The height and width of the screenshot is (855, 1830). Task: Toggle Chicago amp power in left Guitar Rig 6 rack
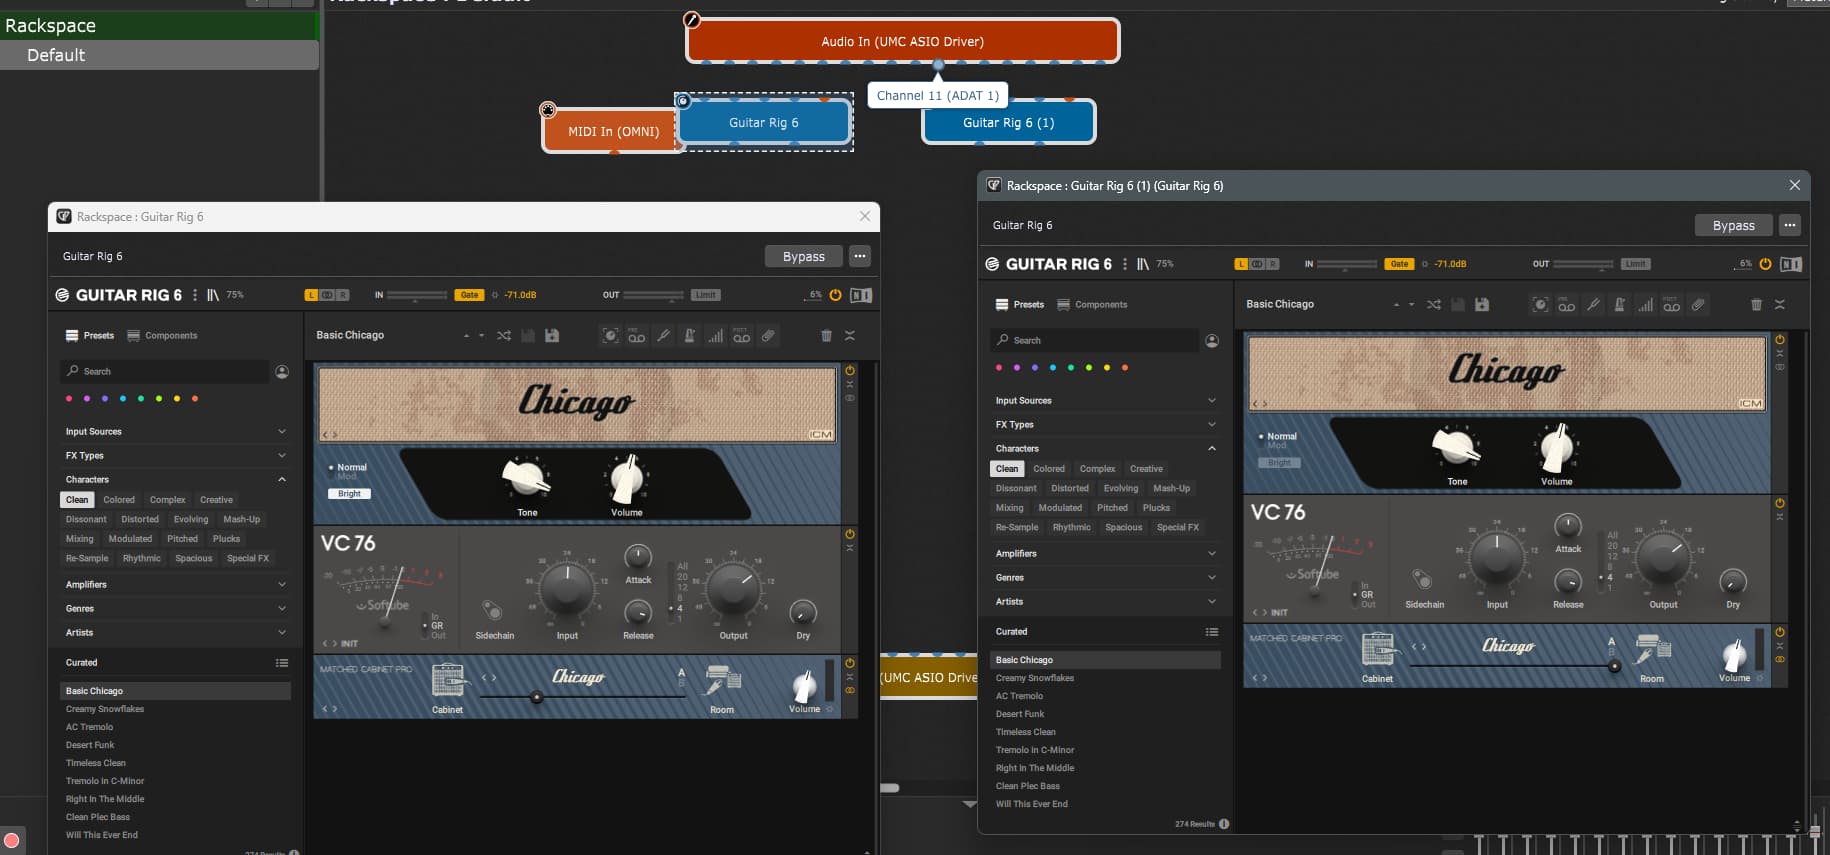coord(850,371)
